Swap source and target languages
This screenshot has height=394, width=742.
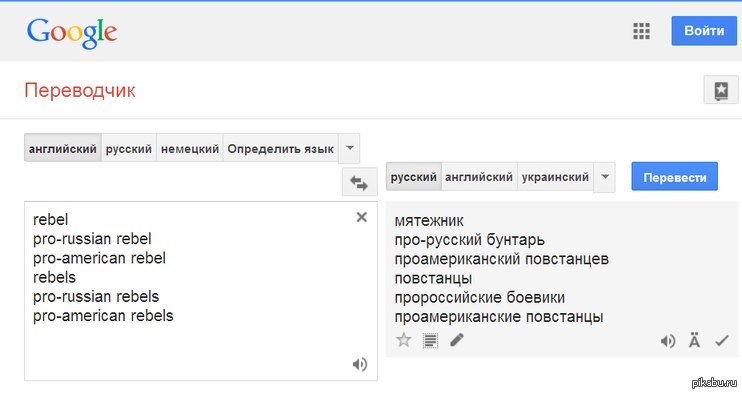point(359,182)
